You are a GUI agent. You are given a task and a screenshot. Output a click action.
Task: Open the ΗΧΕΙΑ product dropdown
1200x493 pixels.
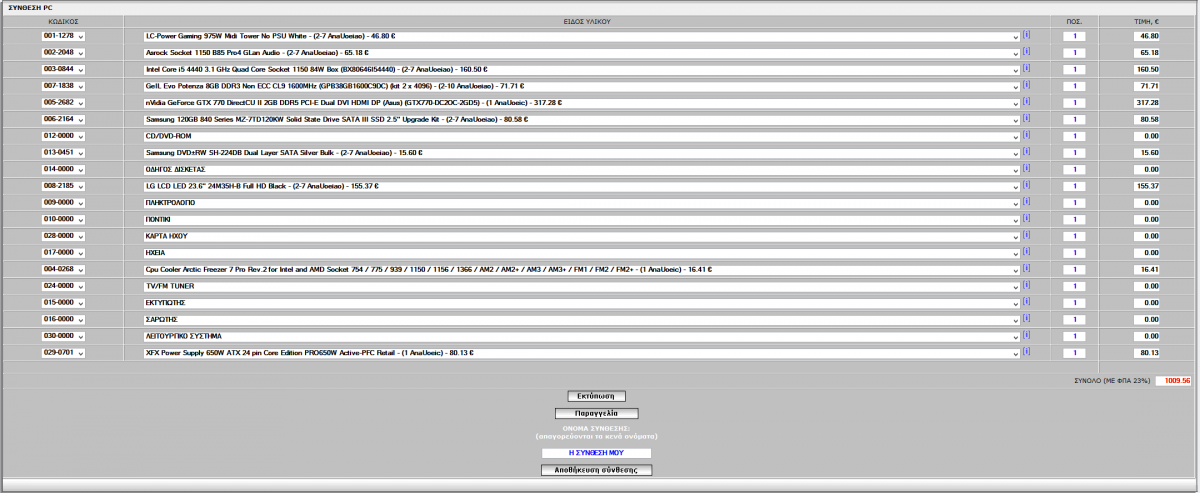(581, 253)
